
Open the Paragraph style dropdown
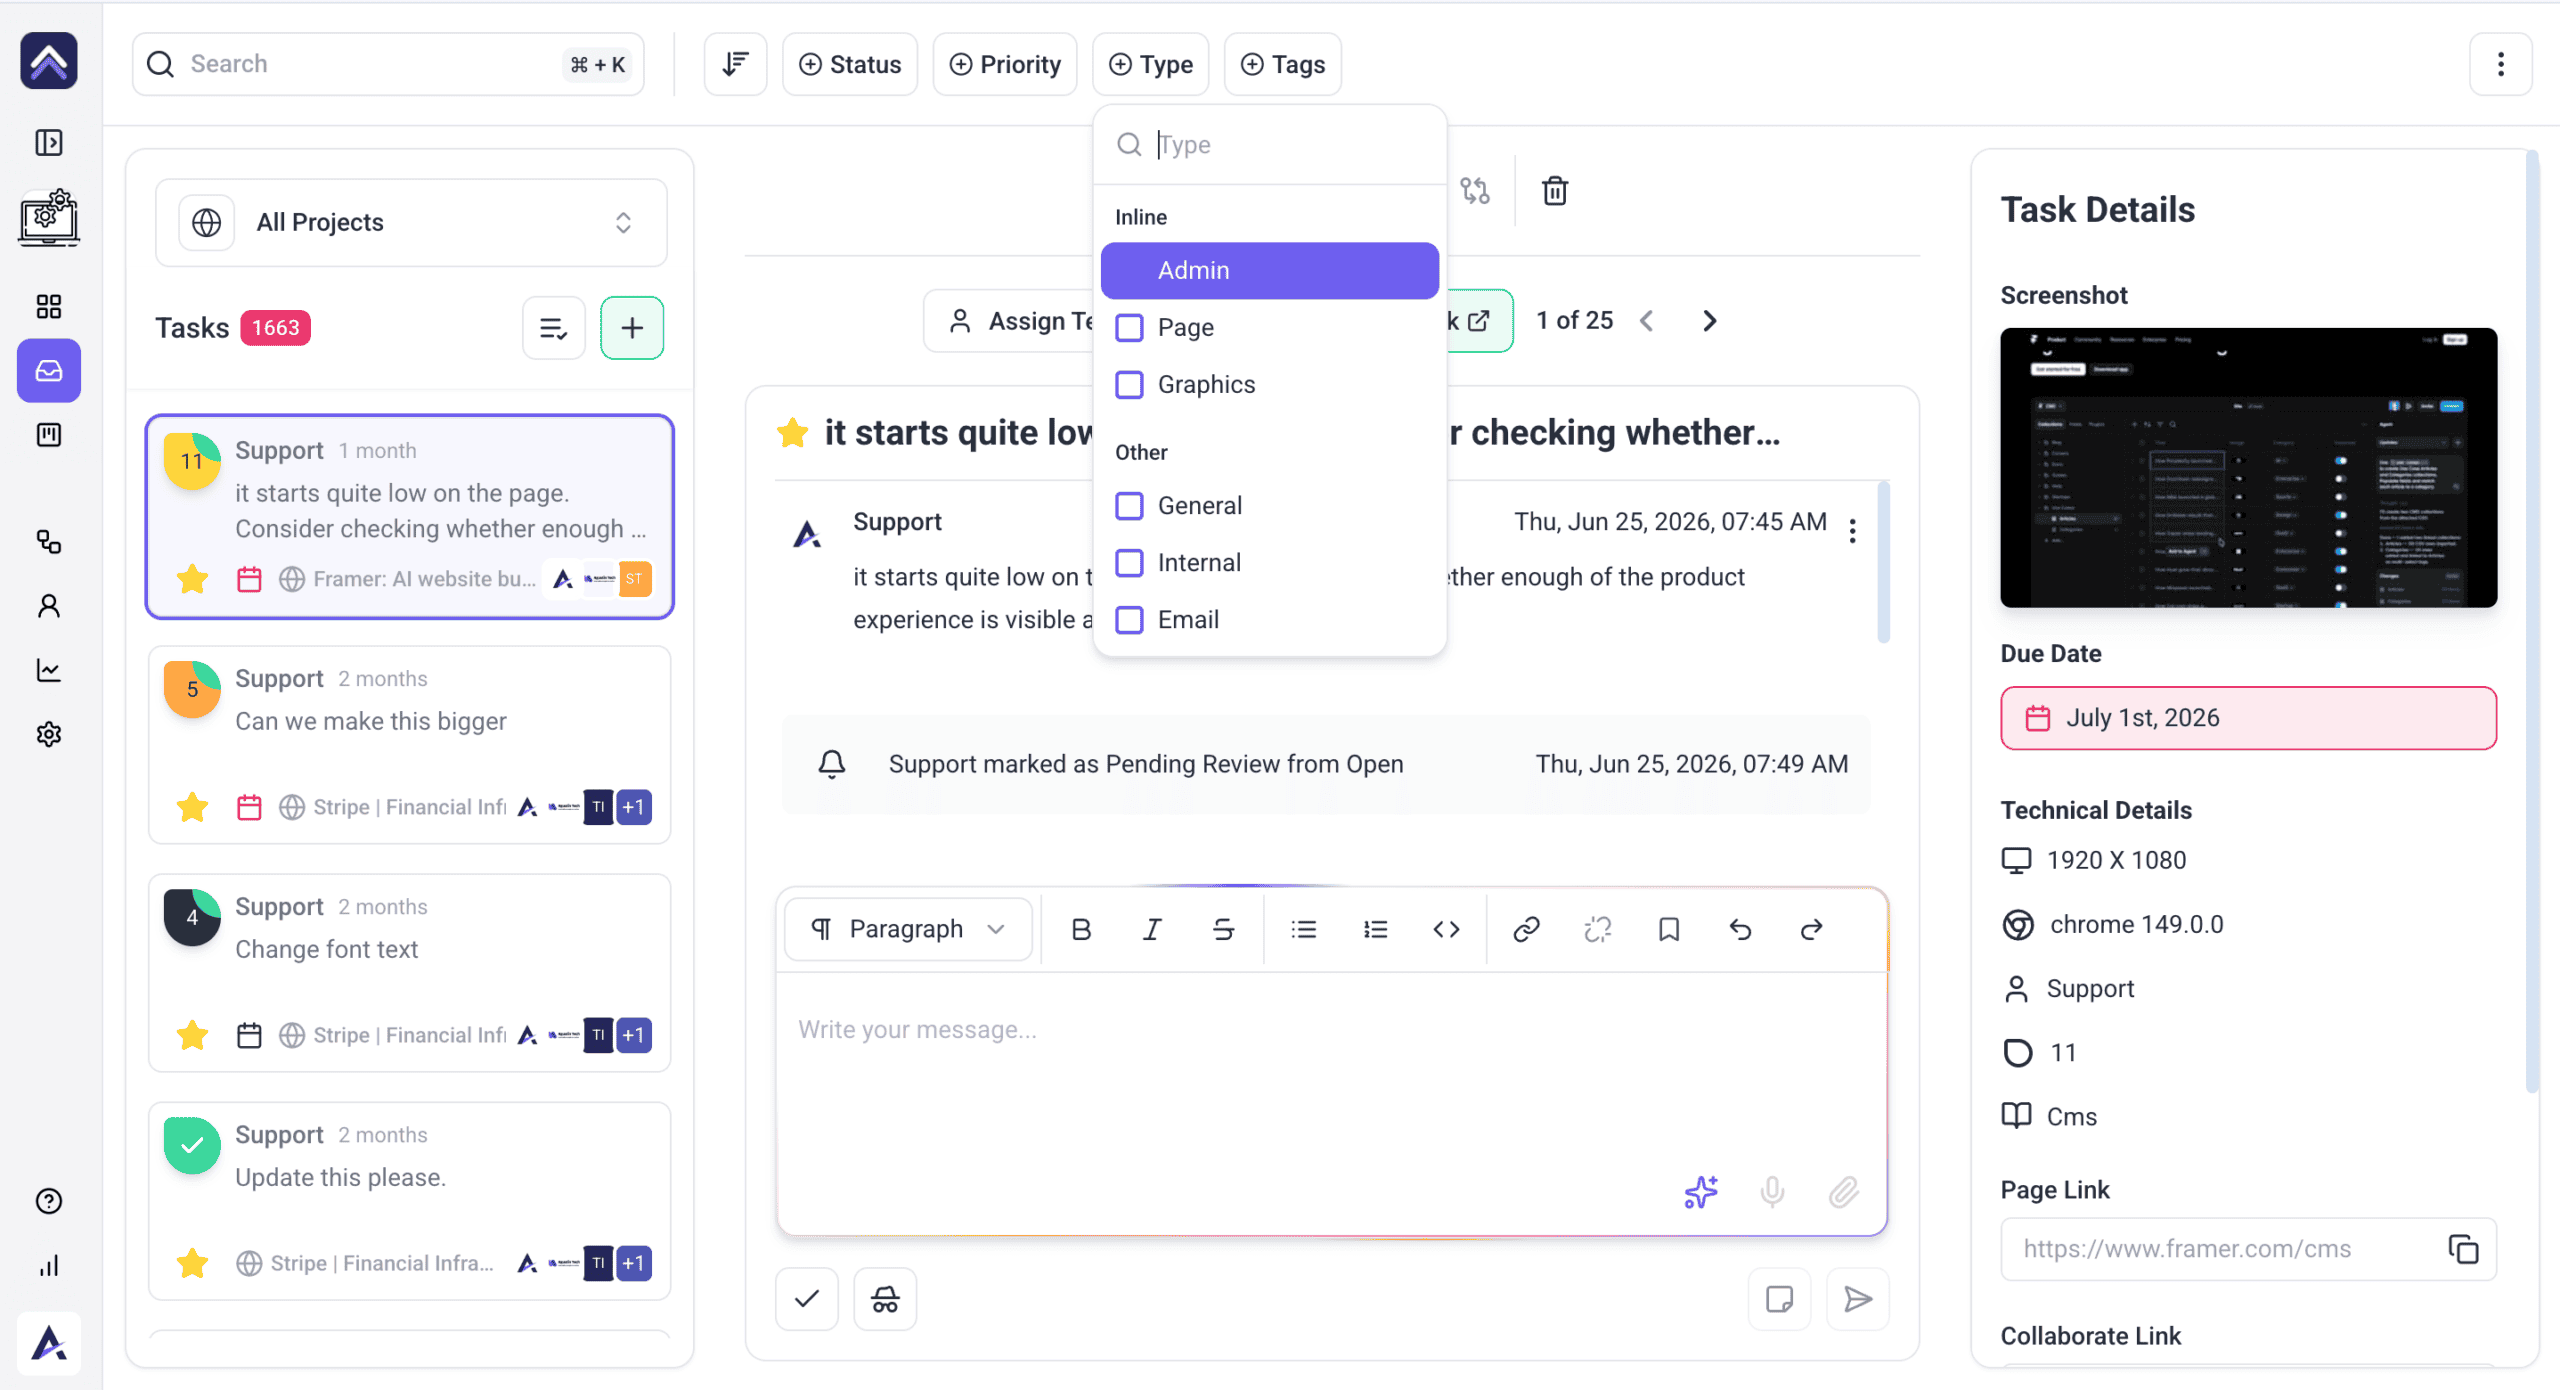(908, 930)
